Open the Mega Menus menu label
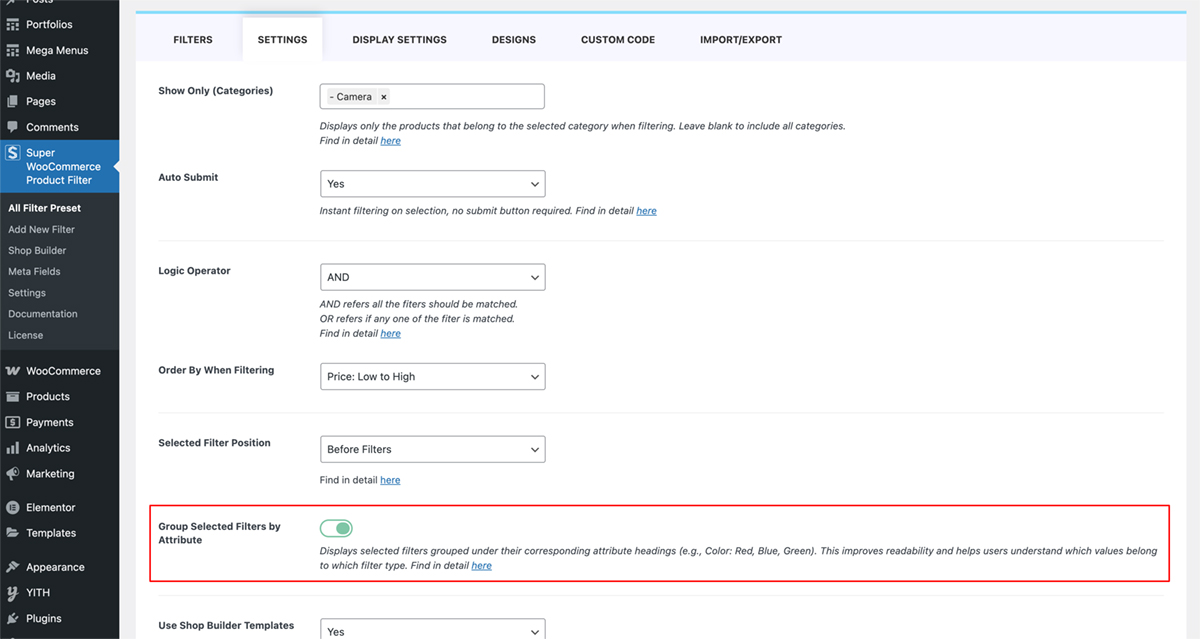1200x639 pixels. (x=57, y=50)
